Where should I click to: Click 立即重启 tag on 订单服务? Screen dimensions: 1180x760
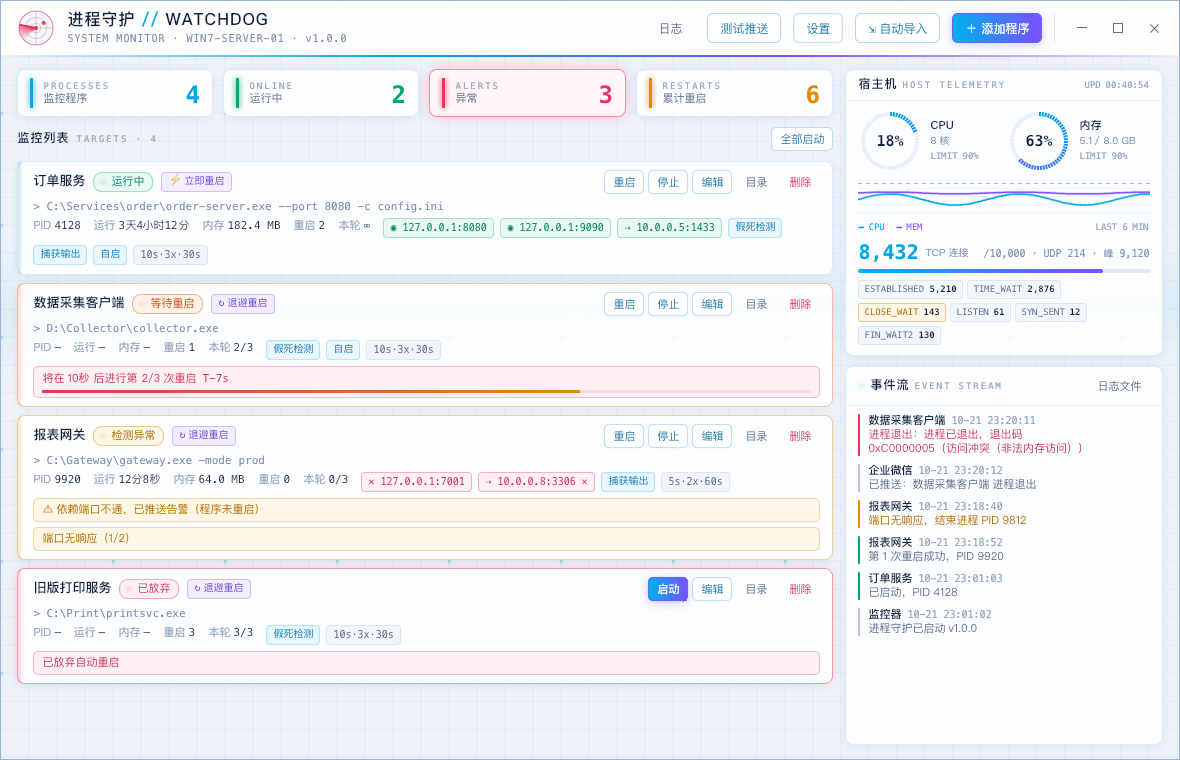click(x=196, y=181)
